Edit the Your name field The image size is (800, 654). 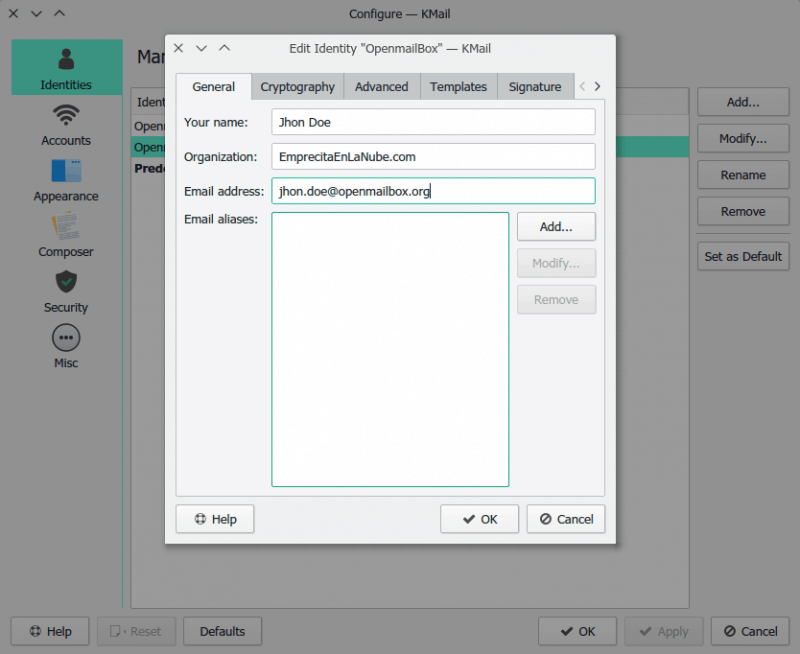433,122
